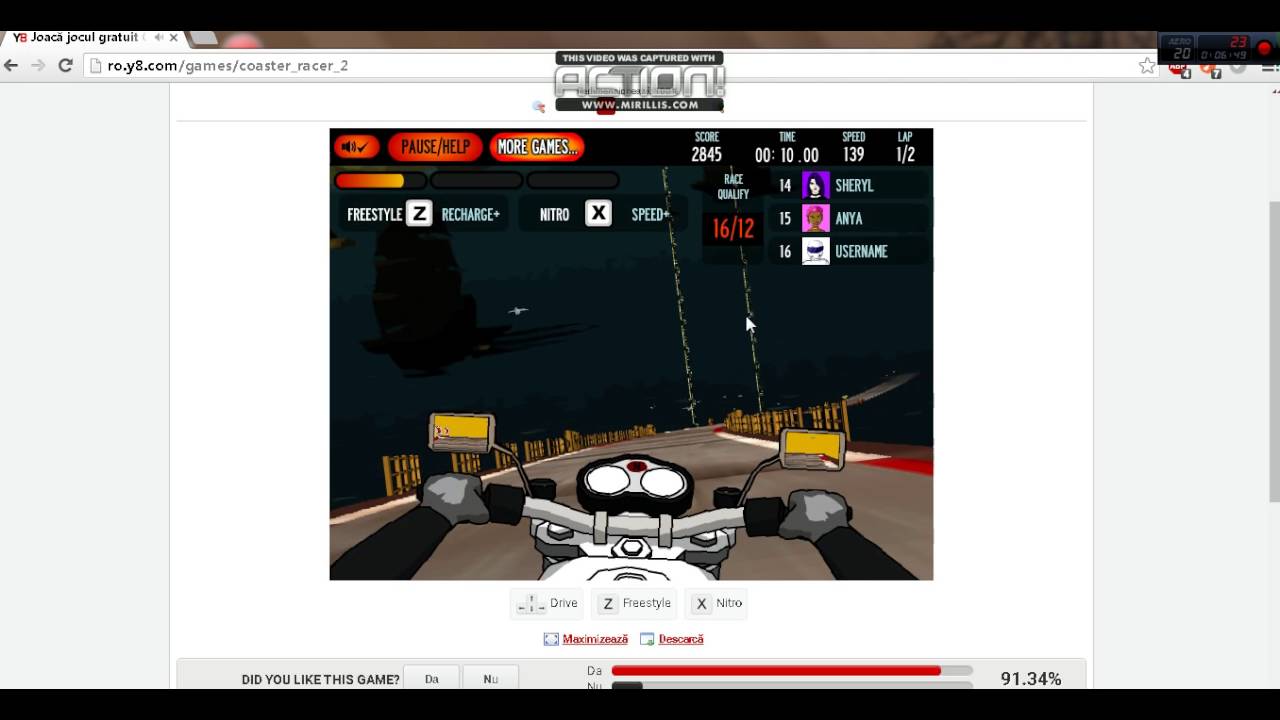Click the score value 2845
The width and height of the screenshot is (1280, 720).
[706, 155]
